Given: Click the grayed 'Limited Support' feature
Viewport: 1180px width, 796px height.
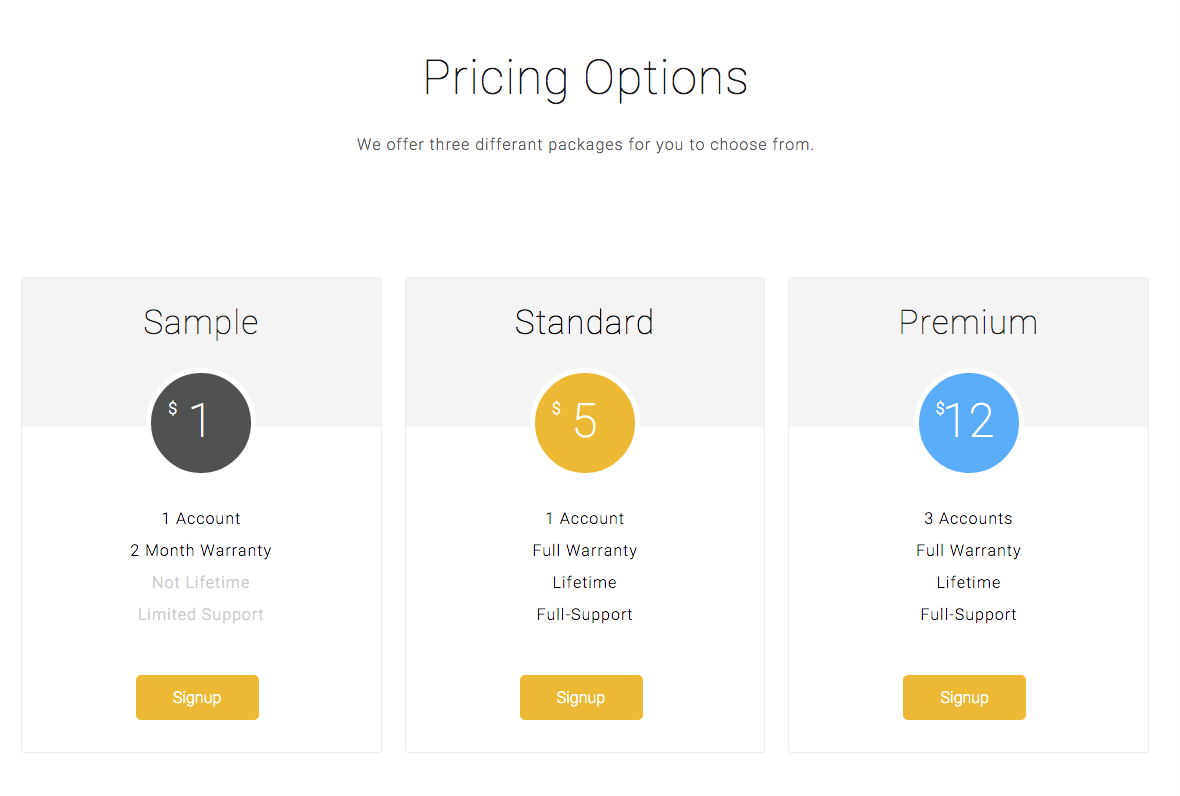Looking at the screenshot, I should (201, 615).
